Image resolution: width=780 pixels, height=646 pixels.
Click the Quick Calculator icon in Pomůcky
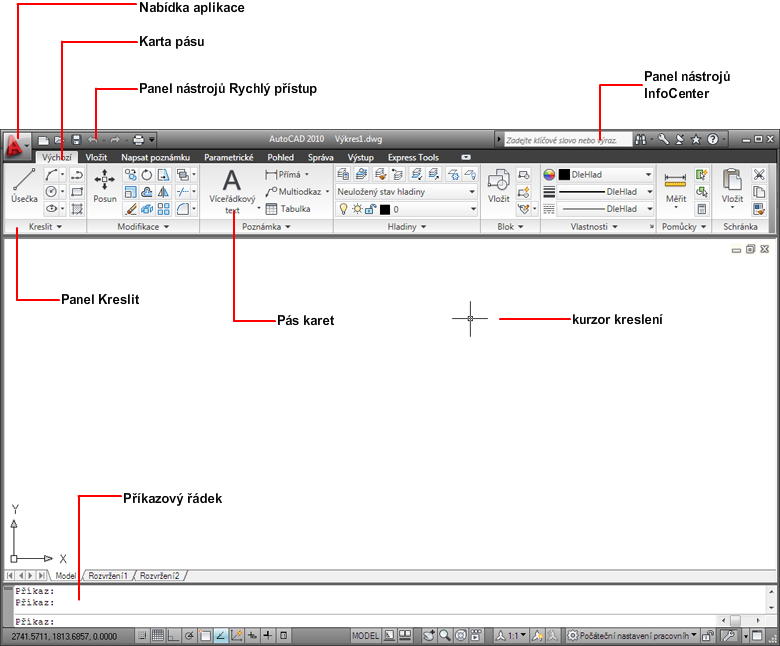701,209
